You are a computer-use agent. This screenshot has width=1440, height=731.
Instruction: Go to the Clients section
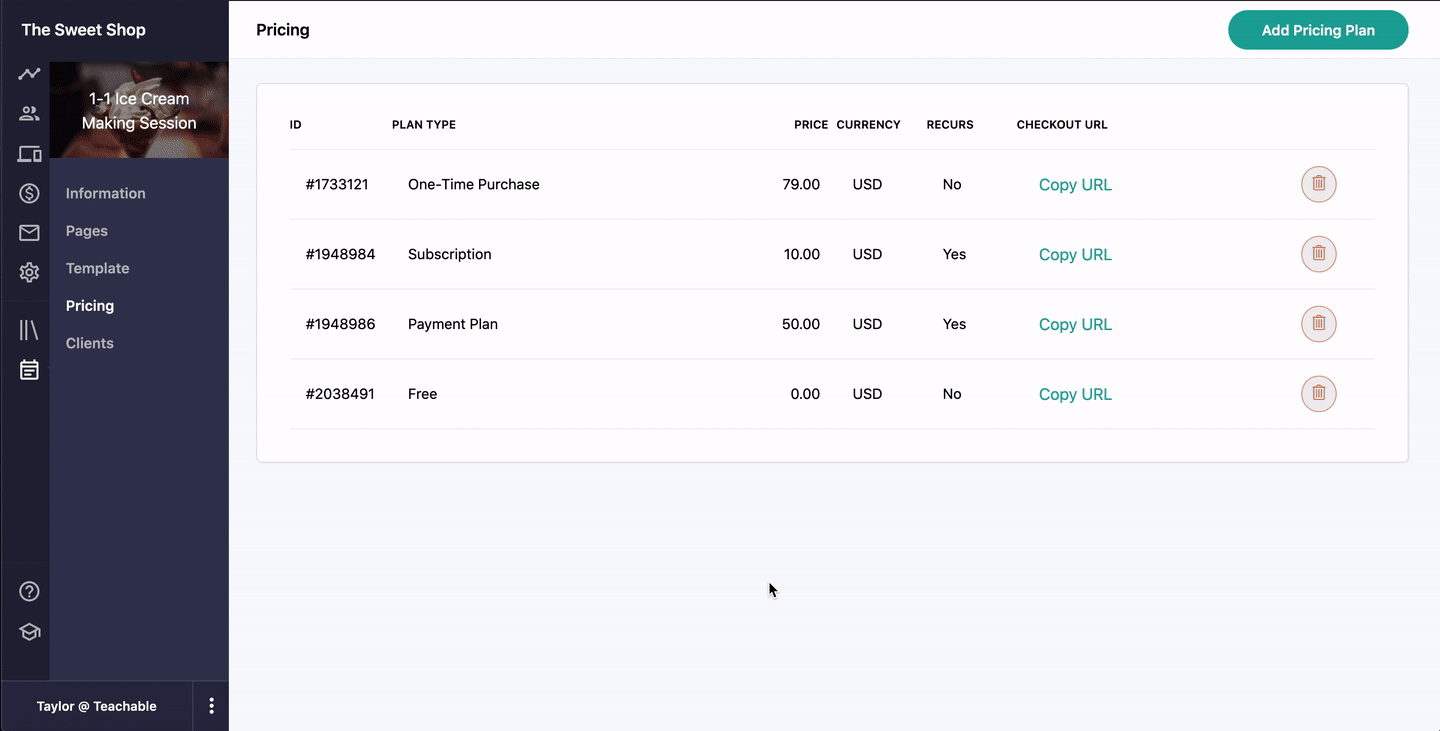pos(89,343)
